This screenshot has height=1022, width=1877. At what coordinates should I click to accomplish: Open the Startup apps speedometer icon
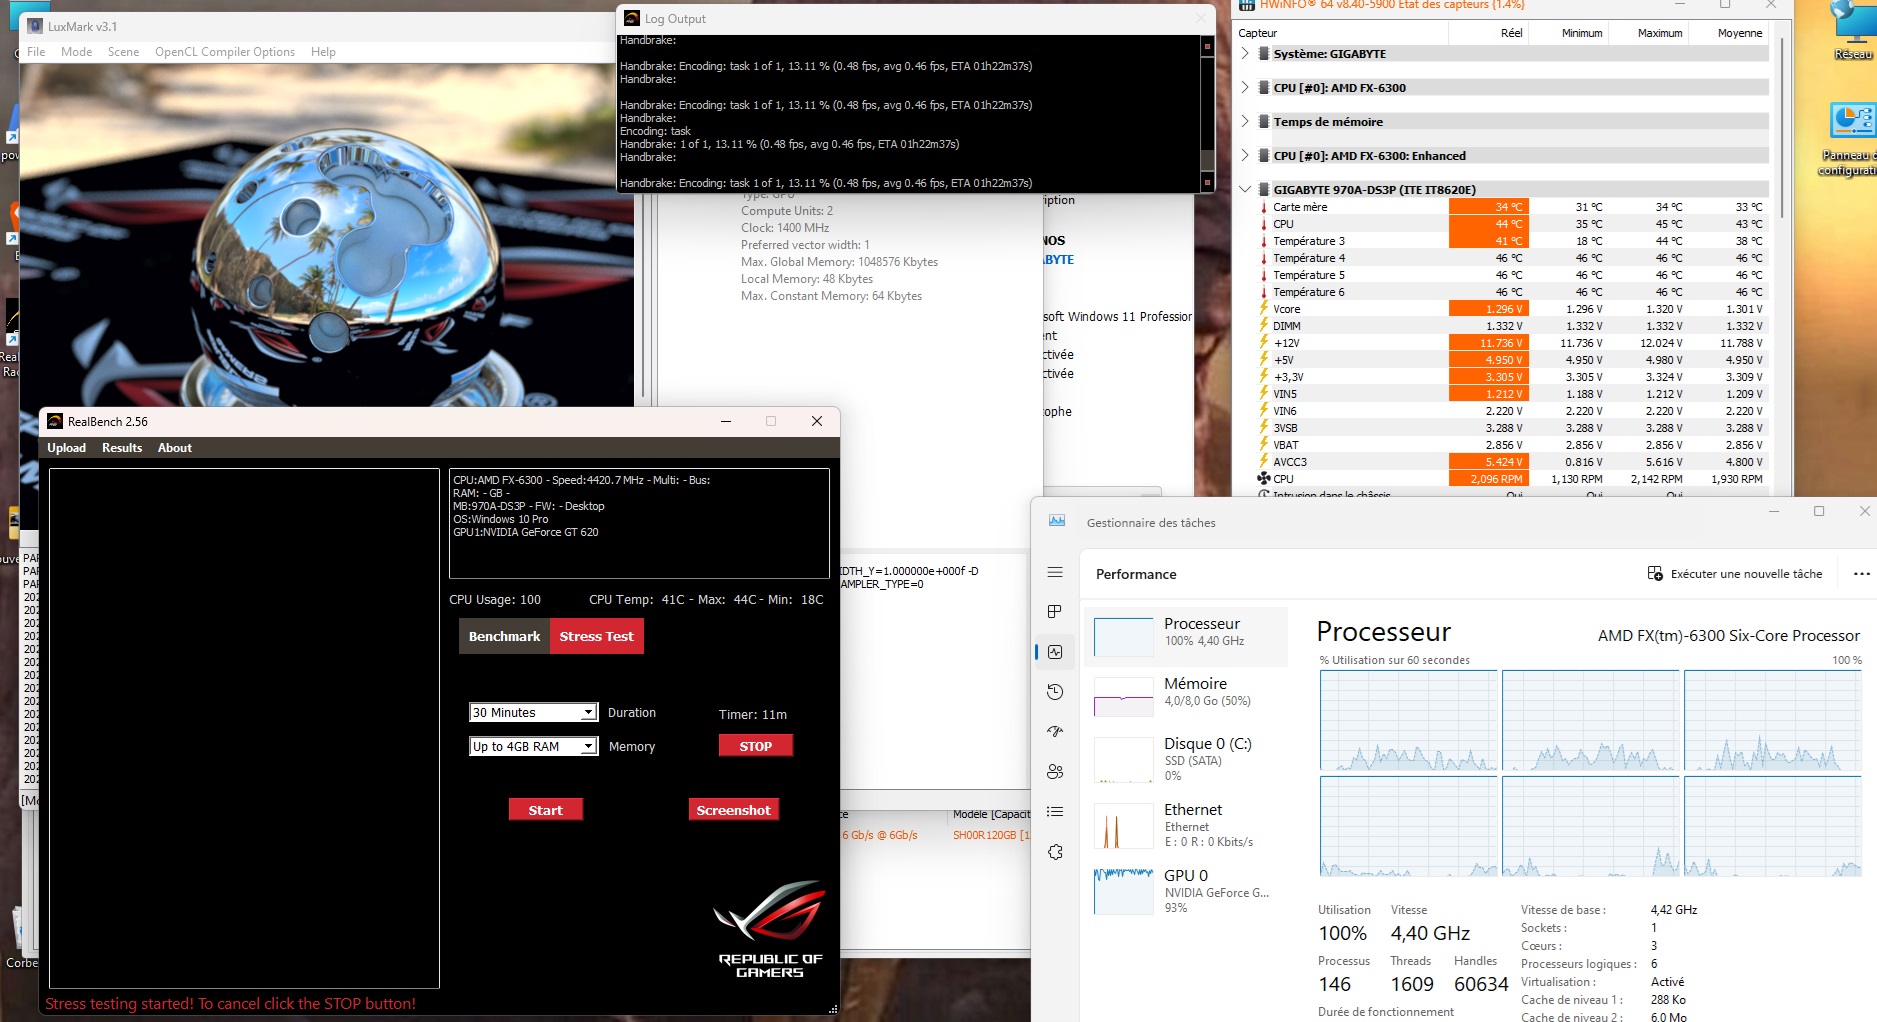pyautogui.click(x=1056, y=731)
